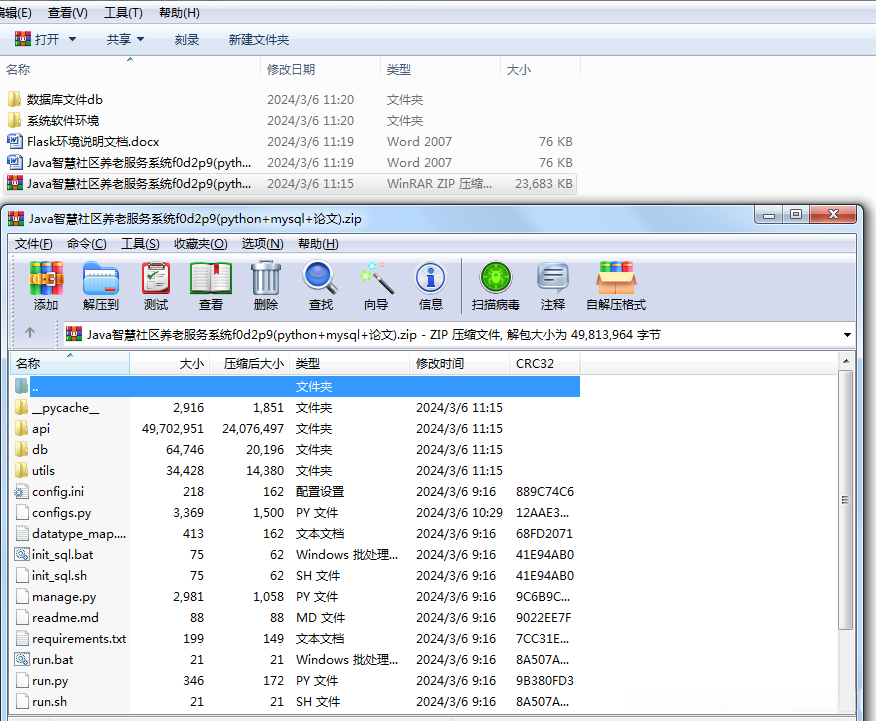Click the WinRAR 添加 (Add) toolbar icon
Viewport: 876px width, 721px height.
pos(46,278)
